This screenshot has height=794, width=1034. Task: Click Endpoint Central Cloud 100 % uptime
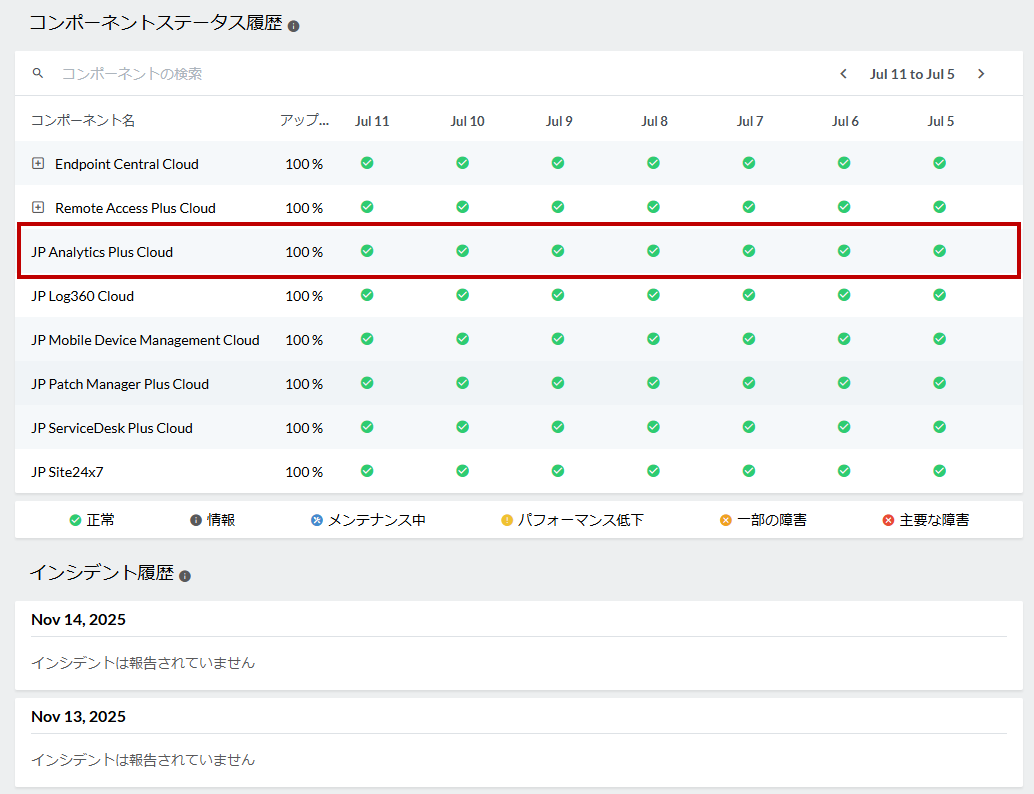pos(304,164)
